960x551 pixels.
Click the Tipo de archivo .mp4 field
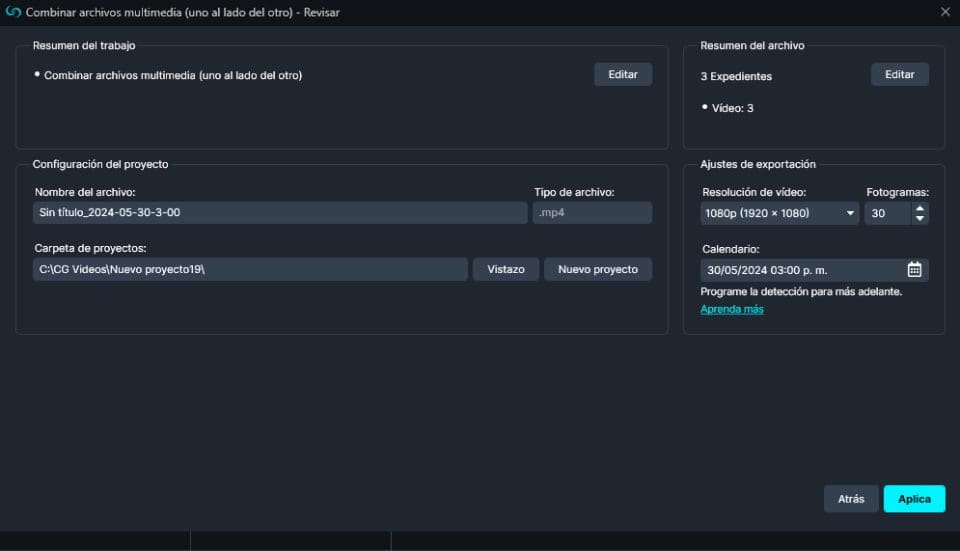(592, 212)
